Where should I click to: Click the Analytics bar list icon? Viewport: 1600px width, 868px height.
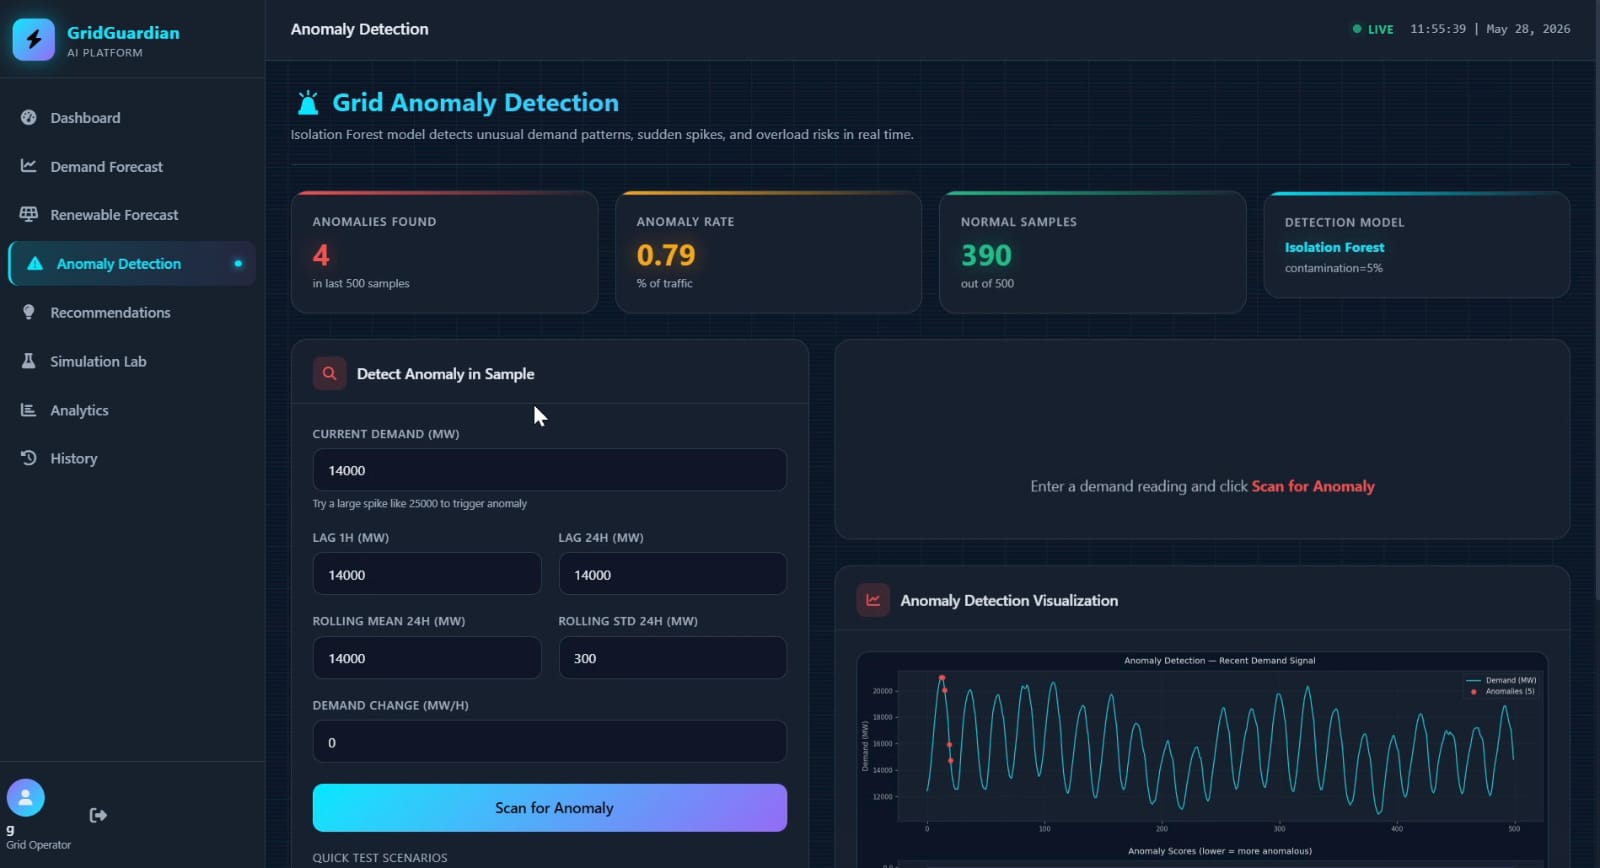tap(29, 410)
